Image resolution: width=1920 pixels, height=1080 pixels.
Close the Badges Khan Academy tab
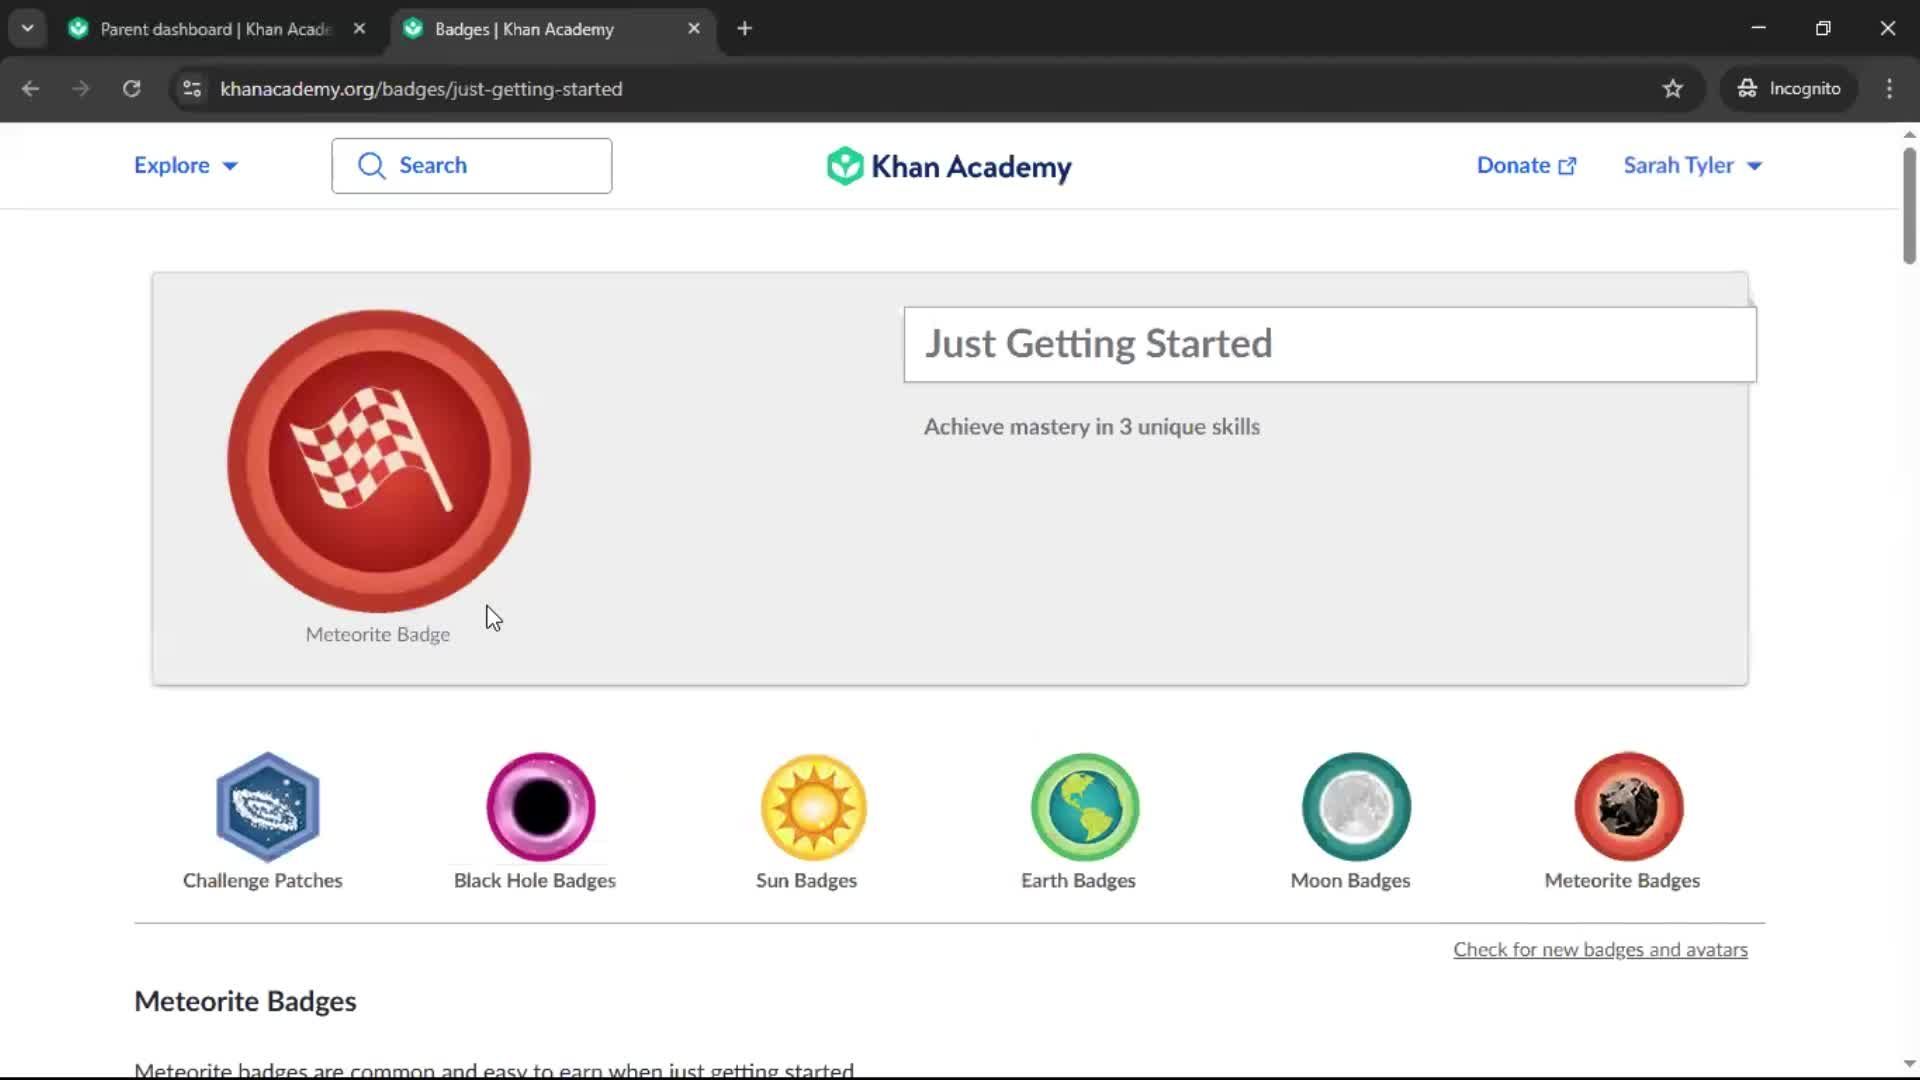click(x=694, y=29)
